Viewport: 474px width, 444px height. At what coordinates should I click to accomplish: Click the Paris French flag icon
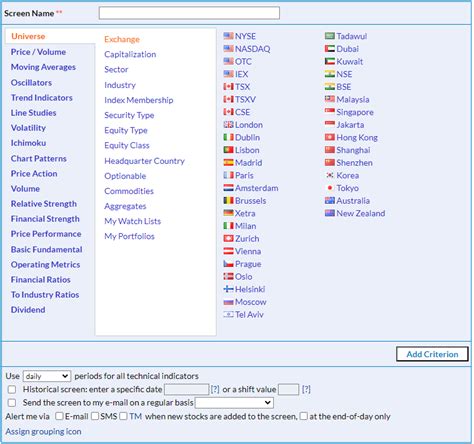pyautogui.click(x=228, y=175)
